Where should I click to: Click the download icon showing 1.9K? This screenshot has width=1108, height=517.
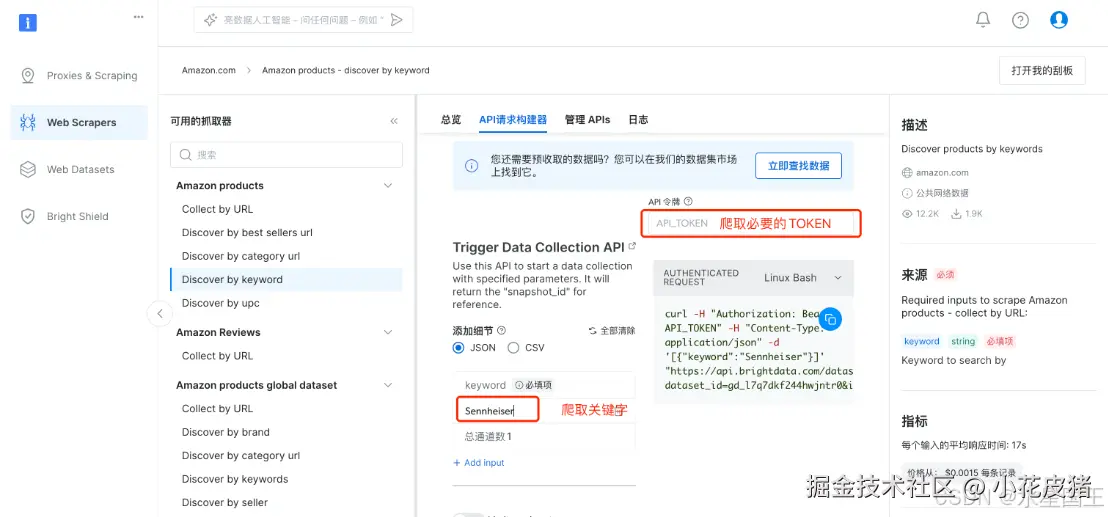point(956,213)
